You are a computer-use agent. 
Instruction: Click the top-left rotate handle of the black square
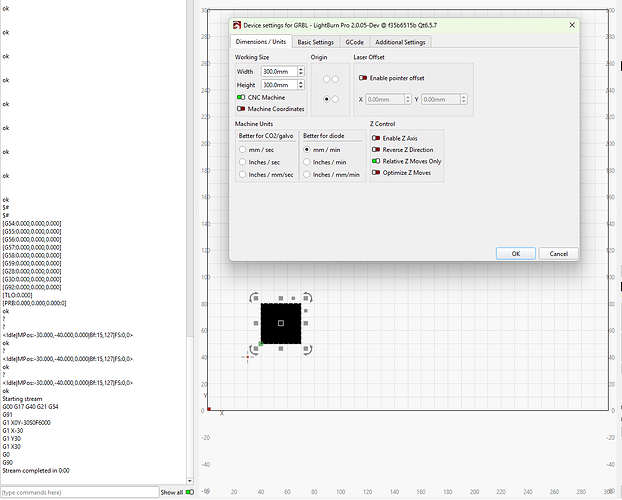point(254,297)
